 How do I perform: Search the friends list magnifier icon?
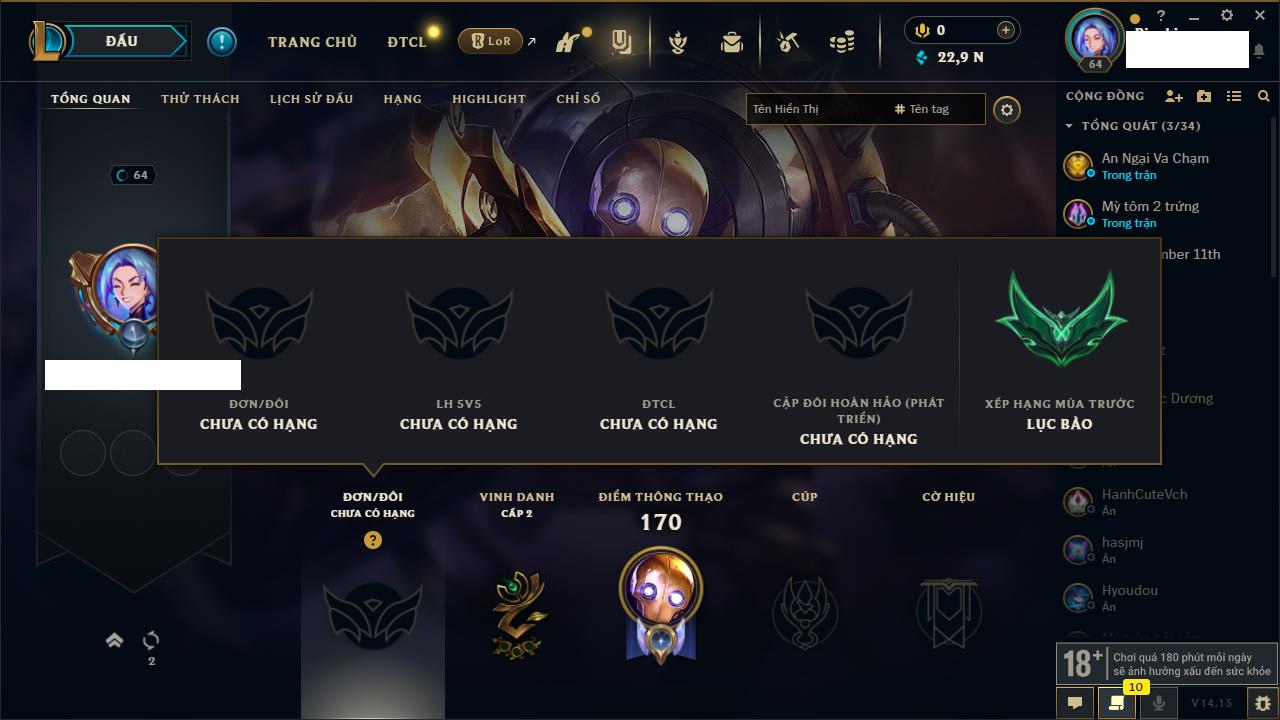point(1264,96)
